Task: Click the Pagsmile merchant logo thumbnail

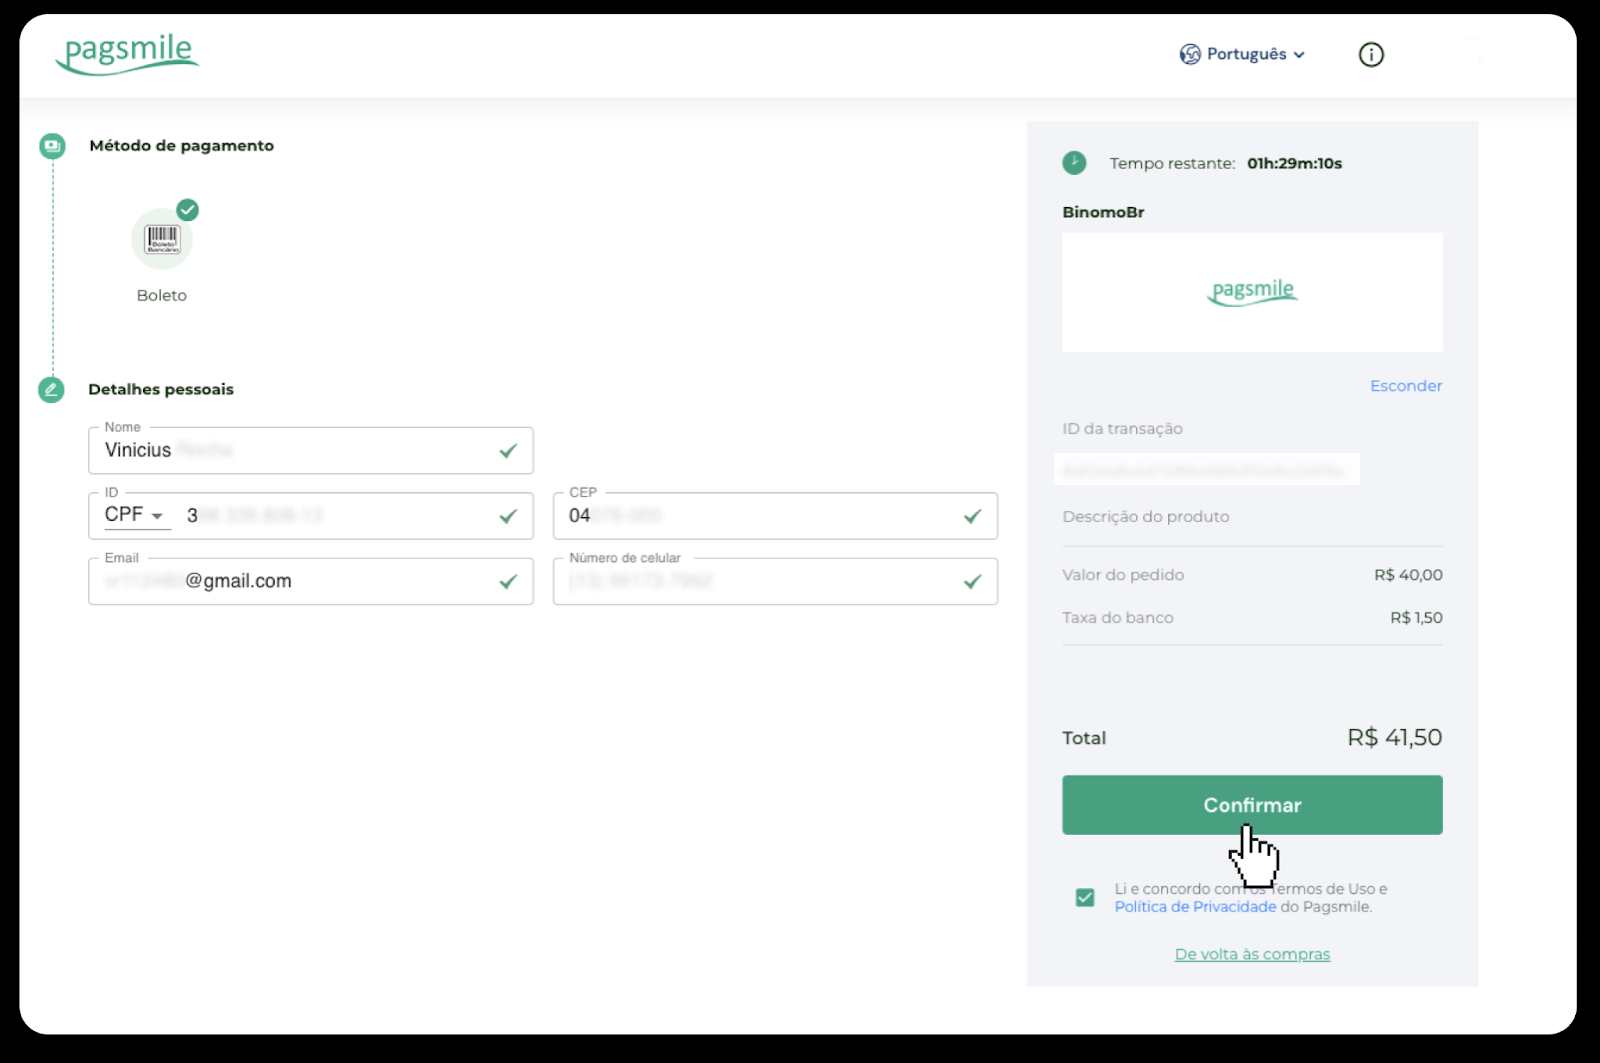Action: tap(1252, 292)
